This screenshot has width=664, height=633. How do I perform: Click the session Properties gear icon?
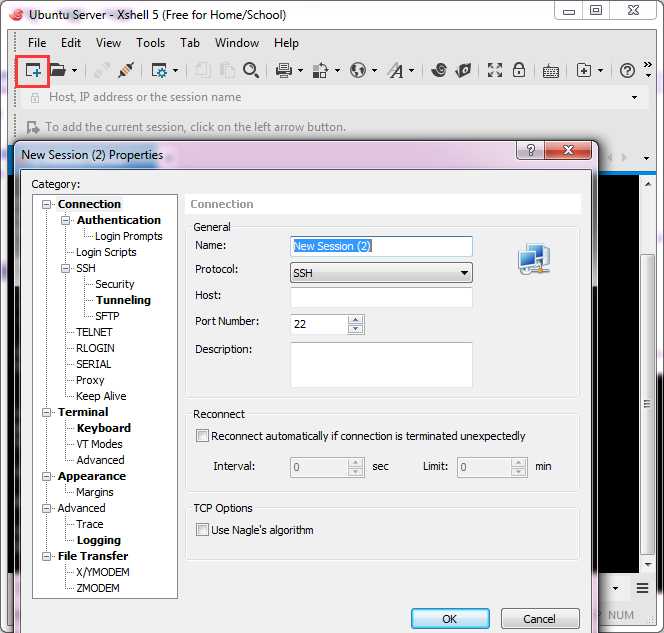[159, 70]
